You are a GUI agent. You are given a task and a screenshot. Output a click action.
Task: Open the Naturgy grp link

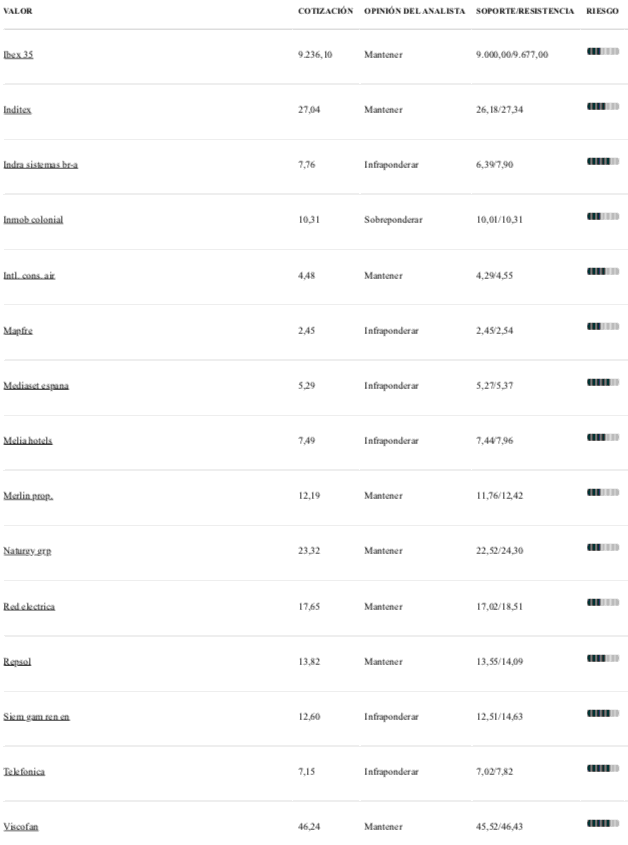(x=27, y=550)
